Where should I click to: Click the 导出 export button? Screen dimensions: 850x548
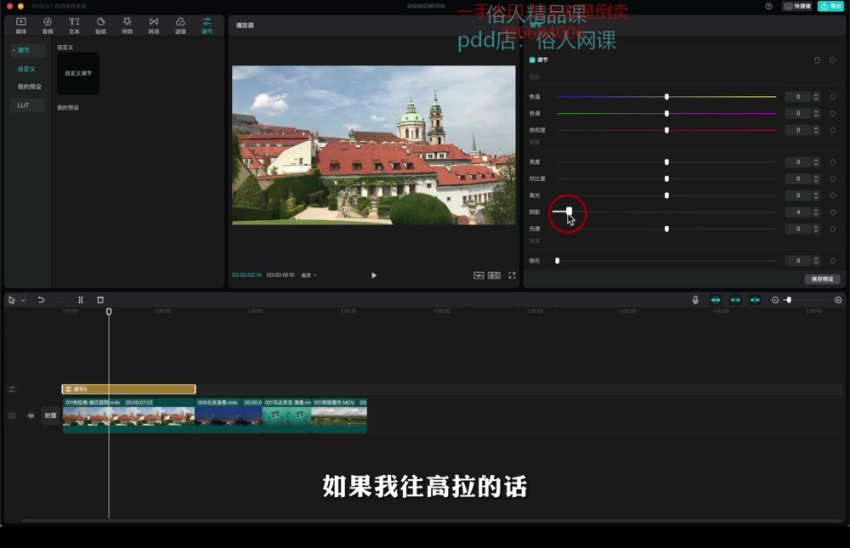point(830,6)
